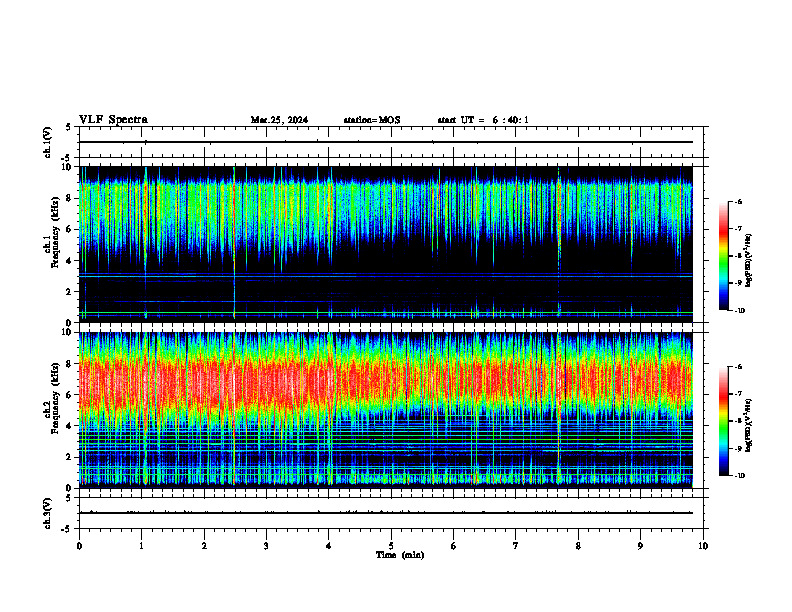This screenshot has width=792, height=612.
Task: Select the ch.2 colorbar log(PSD) label
Action: tap(749, 425)
